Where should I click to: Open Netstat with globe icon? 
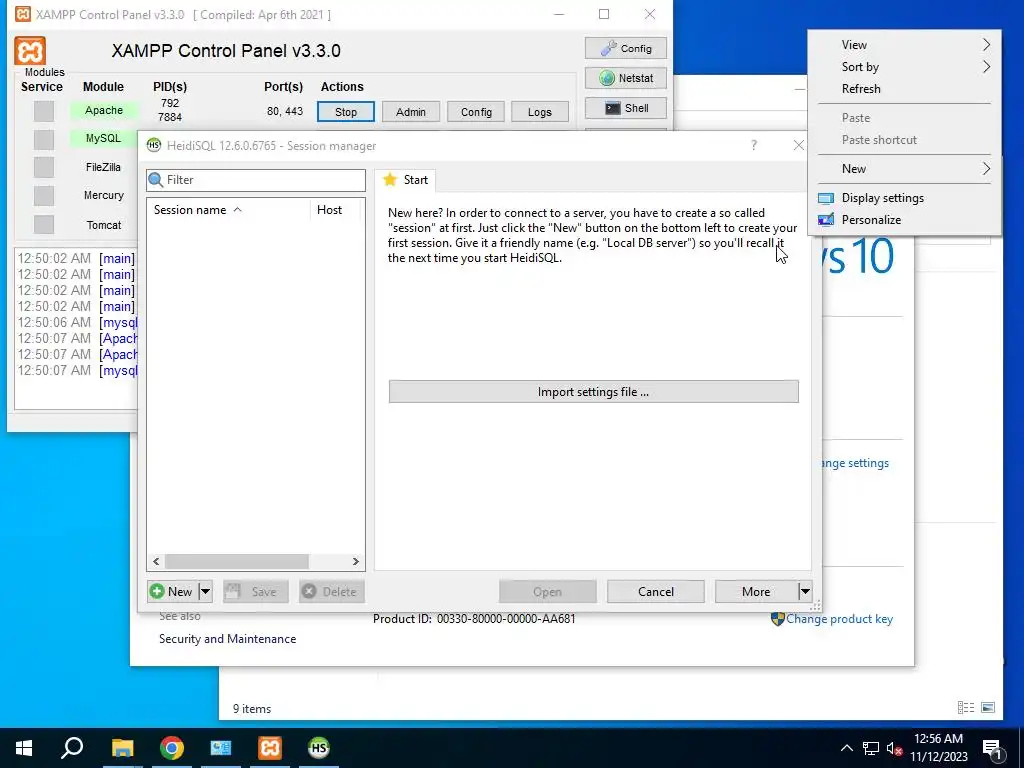point(626,78)
